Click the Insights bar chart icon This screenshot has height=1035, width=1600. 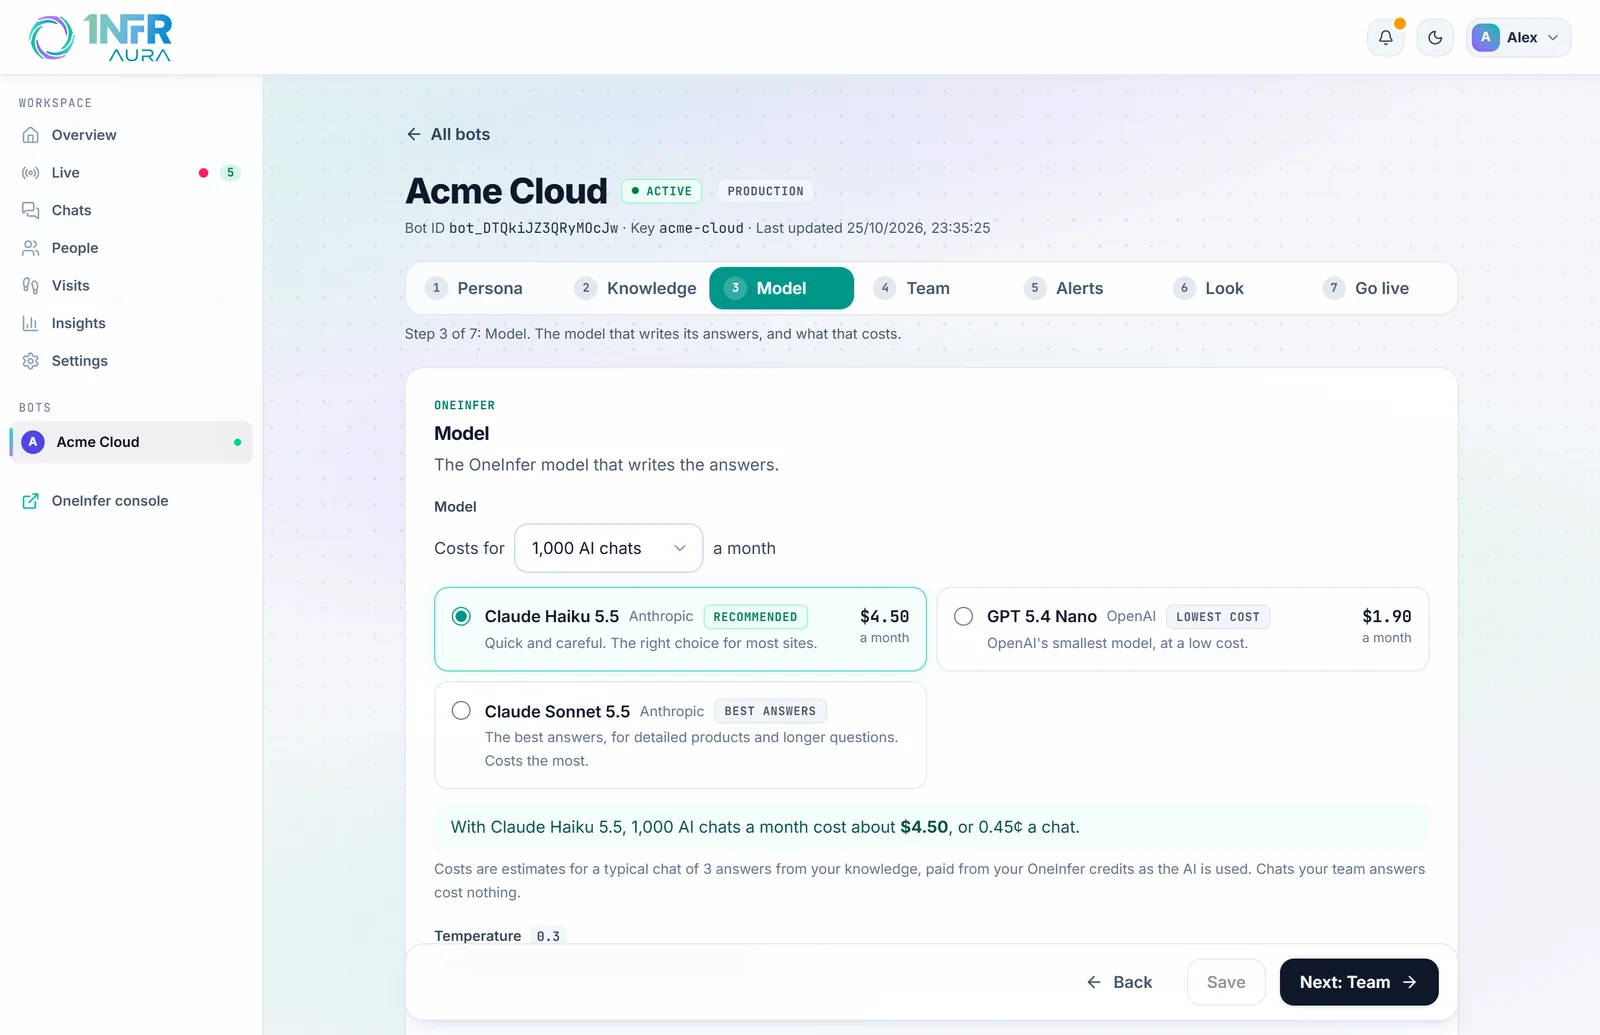click(x=31, y=323)
